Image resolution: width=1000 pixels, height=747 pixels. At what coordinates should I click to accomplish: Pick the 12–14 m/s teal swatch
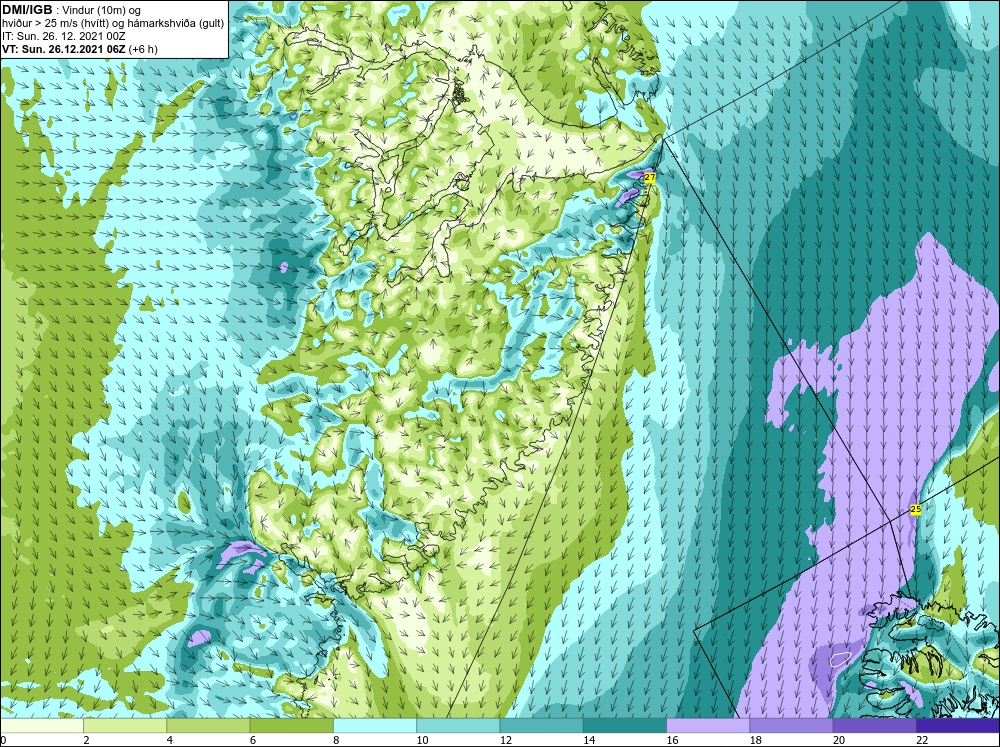pyautogui.click(x=541, y=726)
